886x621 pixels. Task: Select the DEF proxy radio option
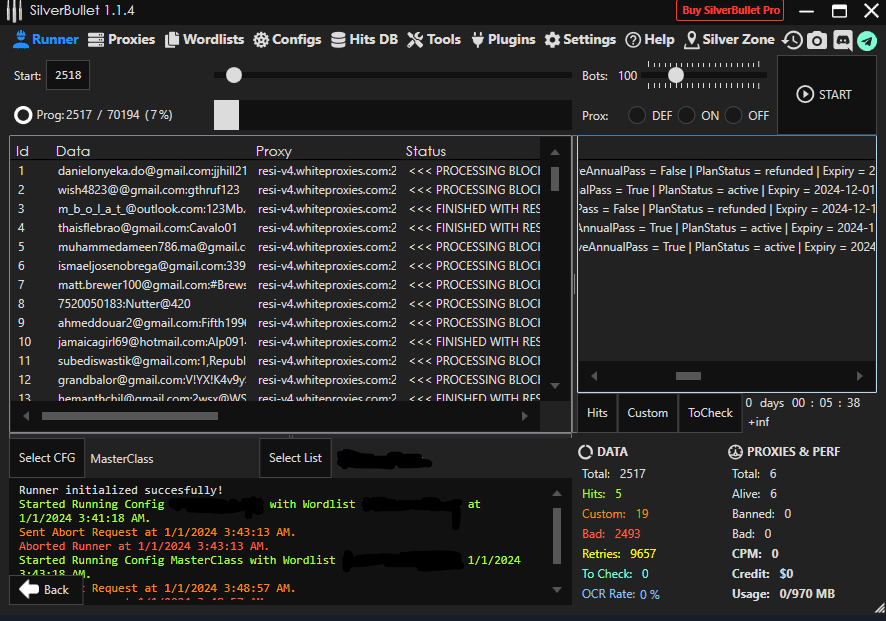coord(637,115)
